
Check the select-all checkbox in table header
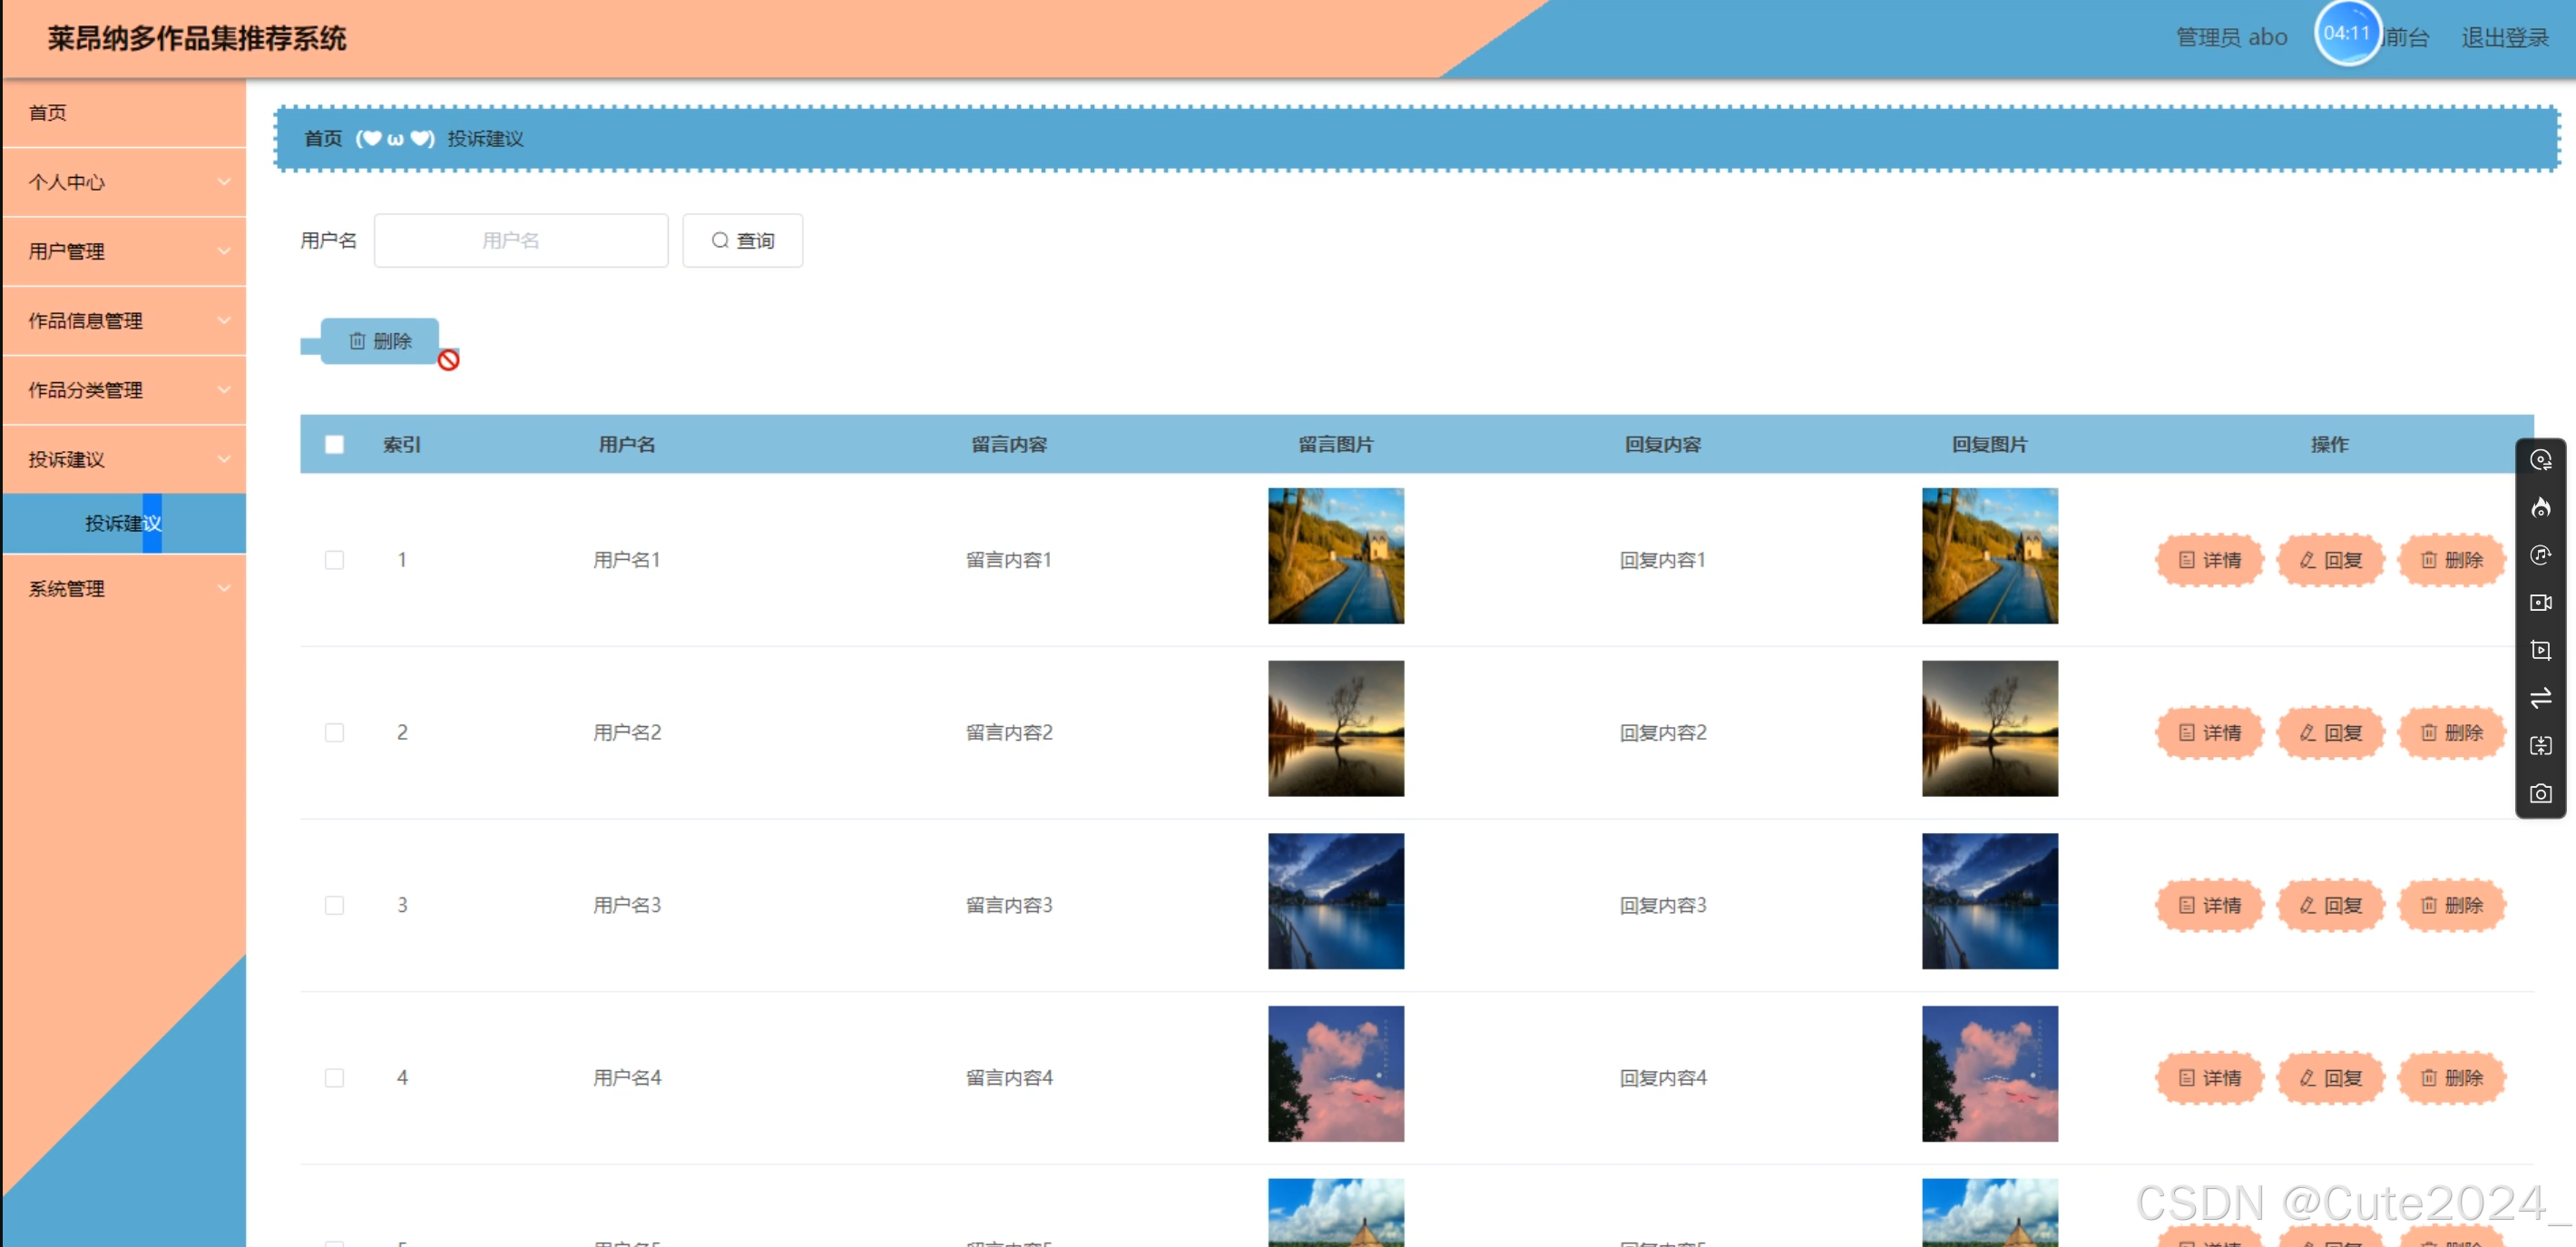(x=334, y=444)
